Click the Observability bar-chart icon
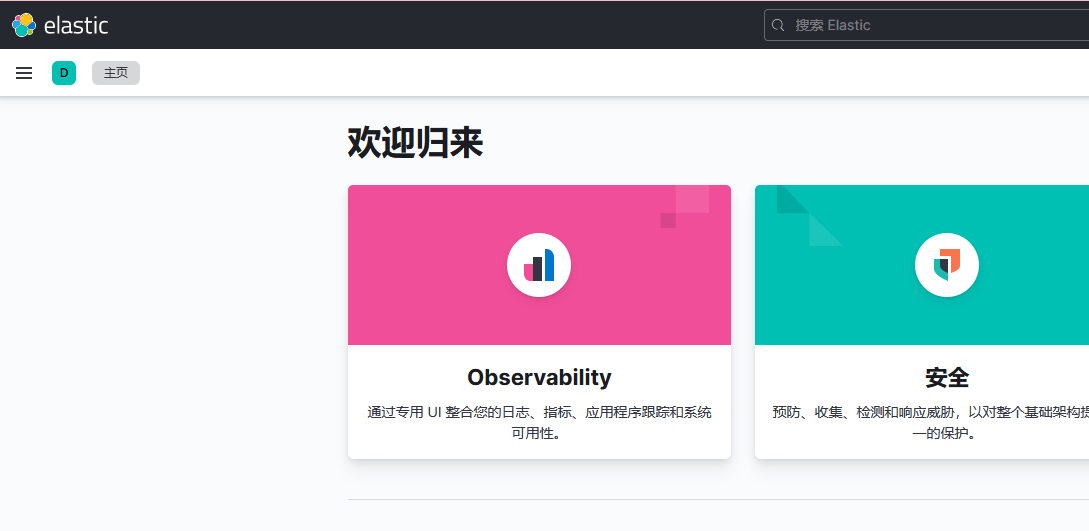 pyautogui.click(x=539, y=265)
